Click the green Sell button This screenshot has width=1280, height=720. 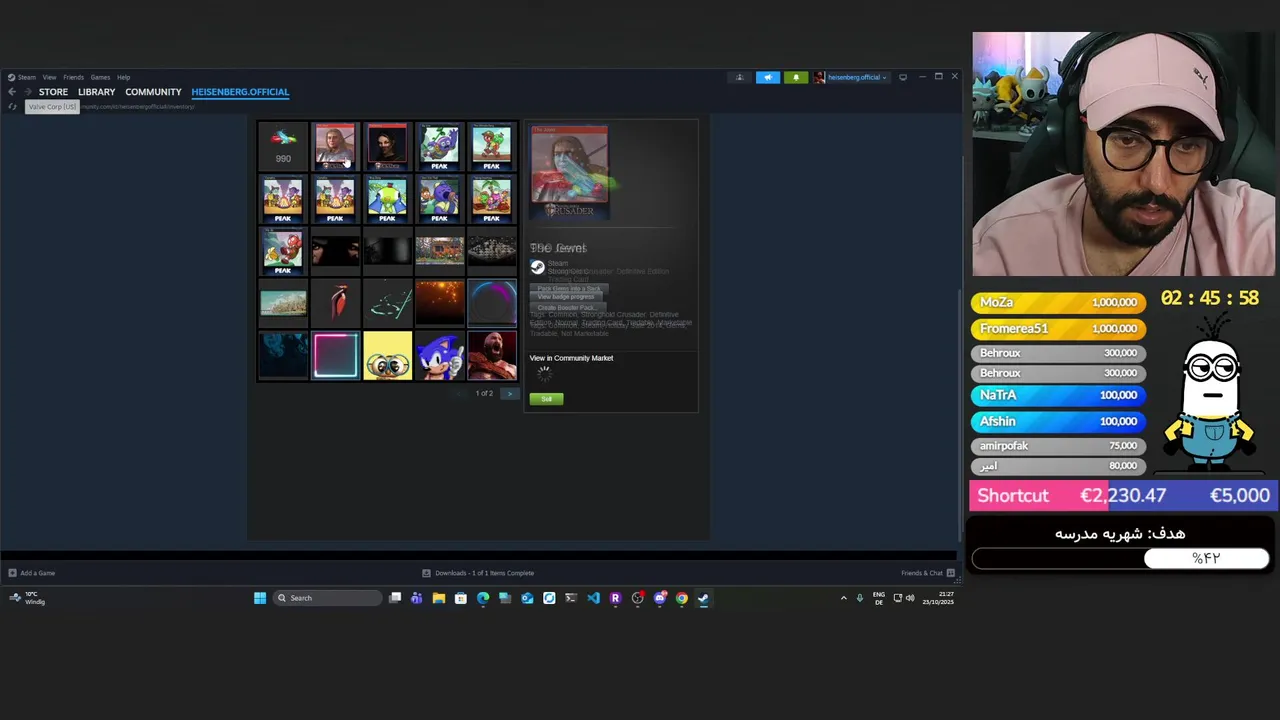point(546,399)
